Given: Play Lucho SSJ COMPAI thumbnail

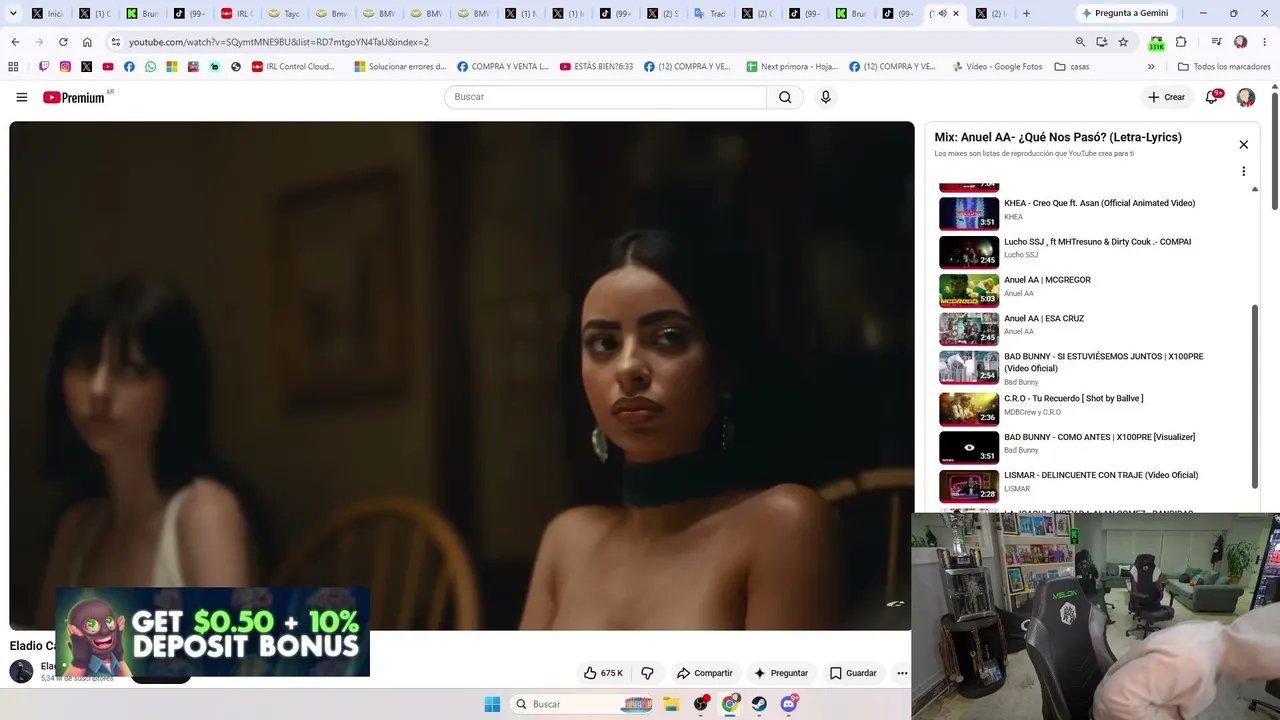Looking at the screenshot, I should tap(969, 252).
